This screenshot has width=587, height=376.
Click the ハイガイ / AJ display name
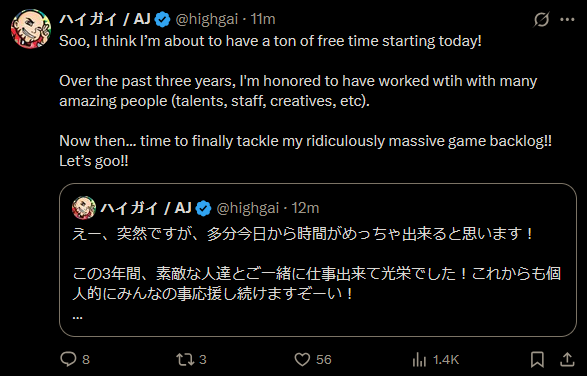(x=105, y=19)
